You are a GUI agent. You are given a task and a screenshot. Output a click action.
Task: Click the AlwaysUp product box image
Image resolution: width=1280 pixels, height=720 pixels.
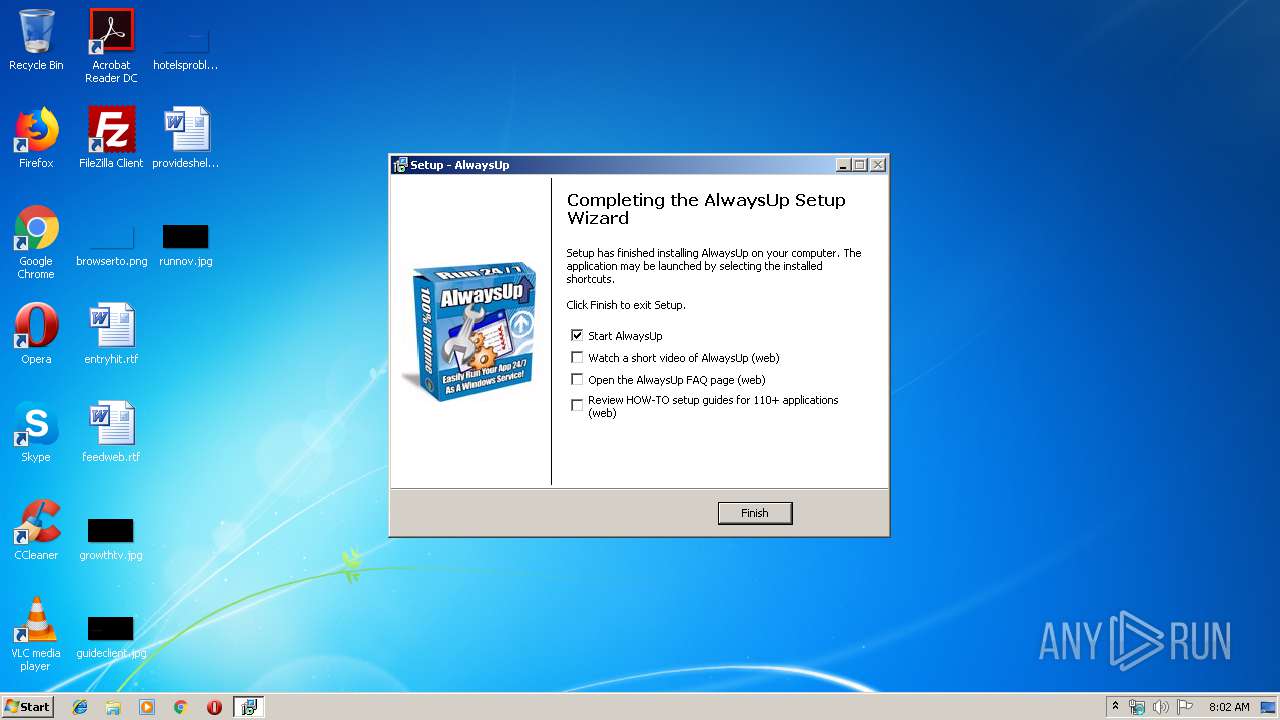[x=470, y=330]
